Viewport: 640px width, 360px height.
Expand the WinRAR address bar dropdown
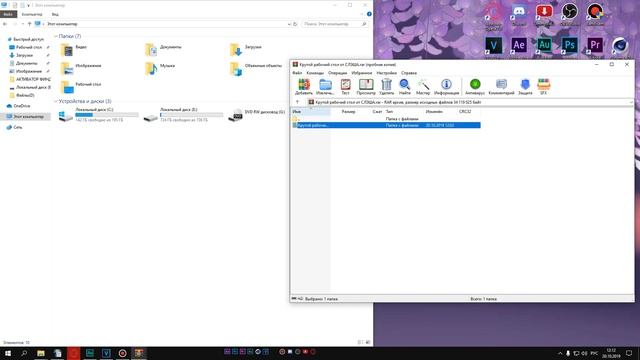631,102
